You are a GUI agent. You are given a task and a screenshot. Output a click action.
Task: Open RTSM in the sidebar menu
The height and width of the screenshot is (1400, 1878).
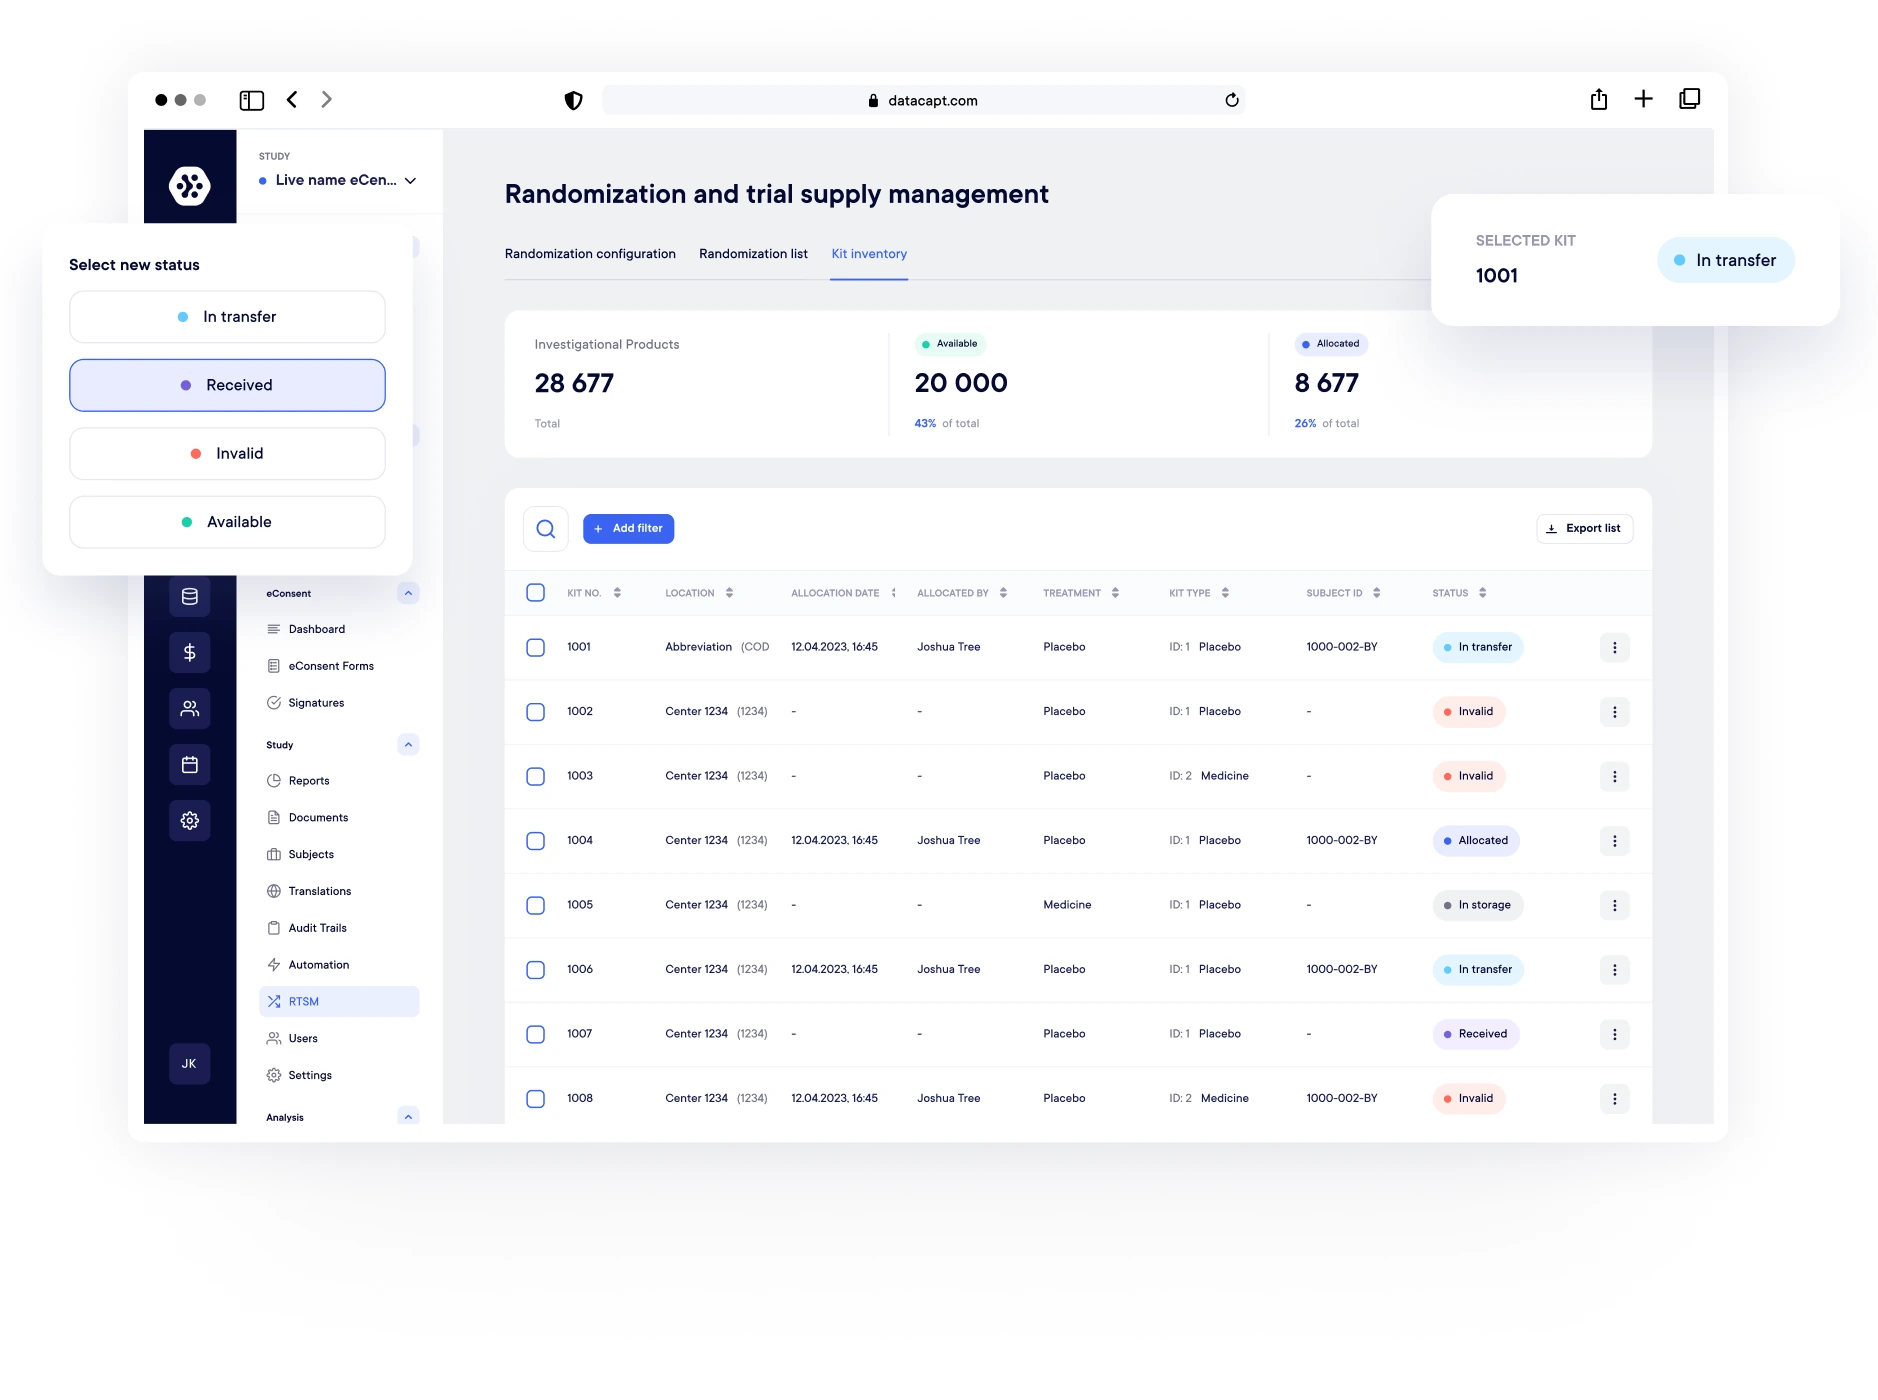tap(339, 1002)
